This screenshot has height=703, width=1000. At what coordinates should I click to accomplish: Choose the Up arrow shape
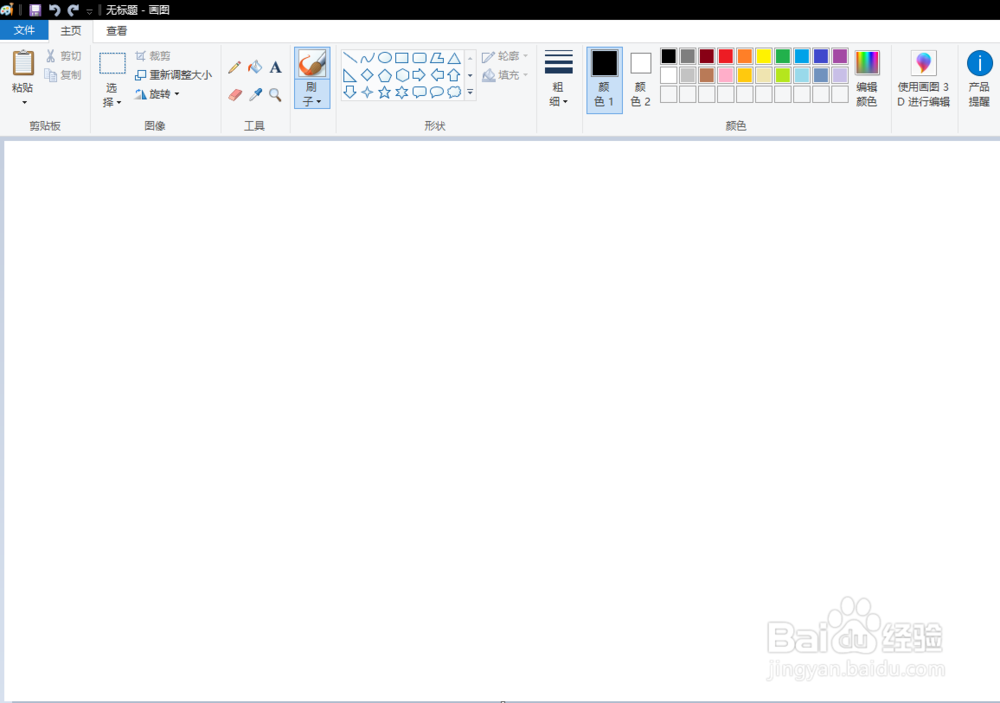pyautogui.click(x=454, y=75)
